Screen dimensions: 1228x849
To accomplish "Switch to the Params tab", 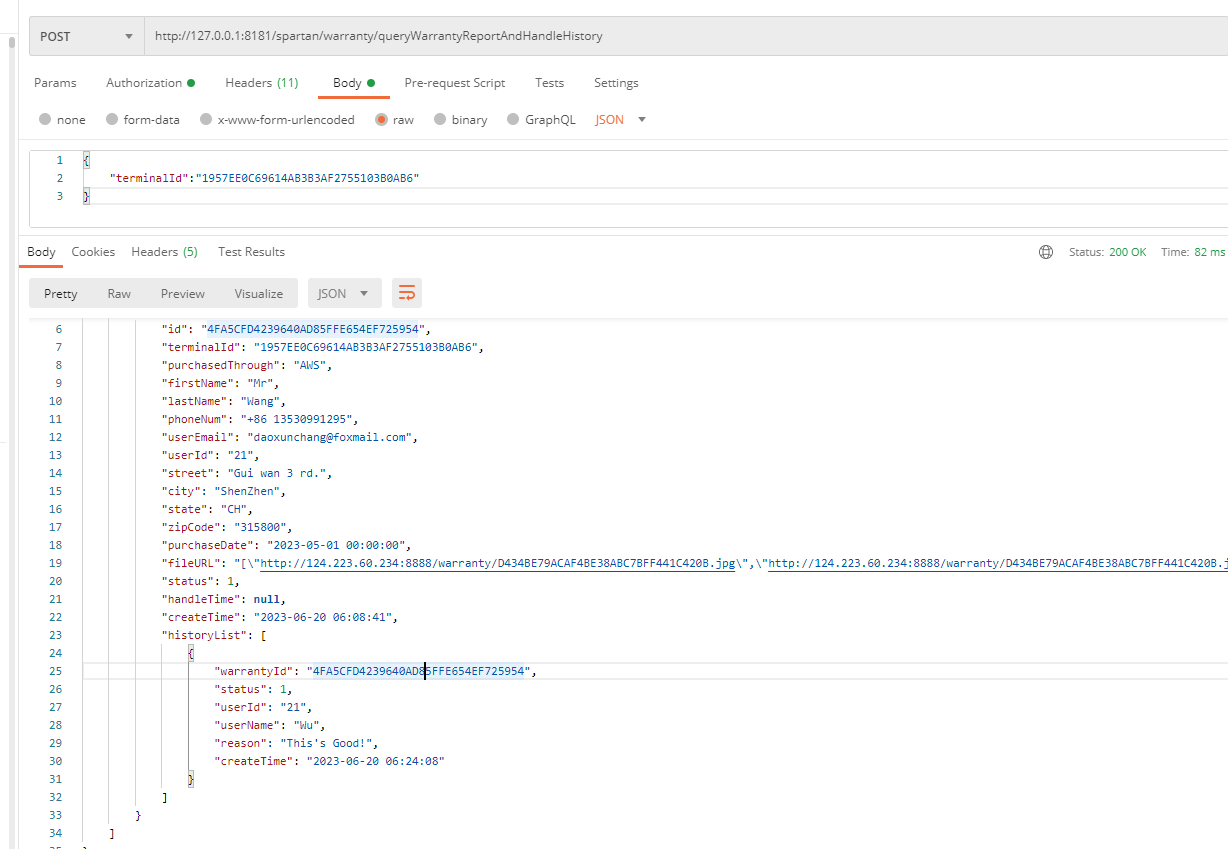I will coord(55,83).
